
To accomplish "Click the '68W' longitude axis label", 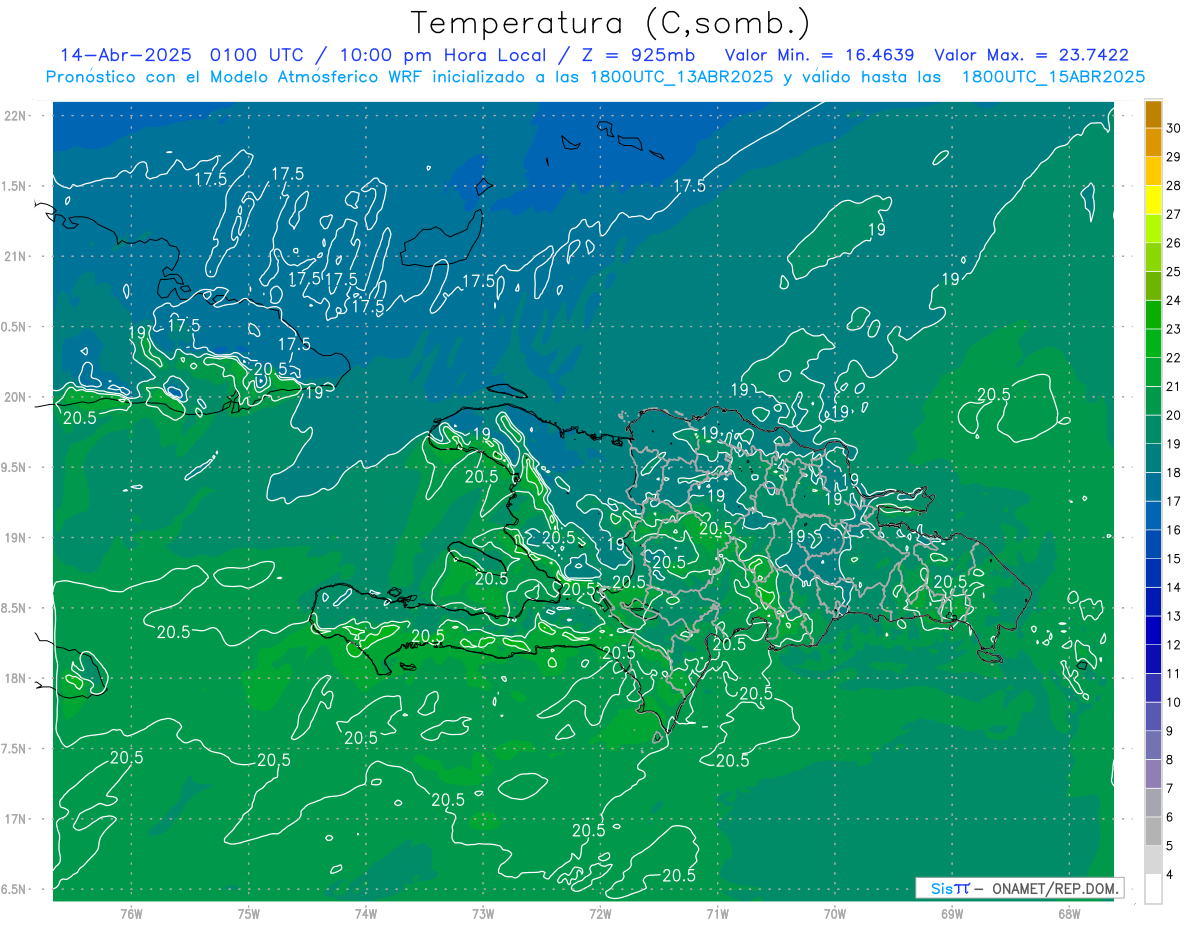I will click(x=1069, y=914).
